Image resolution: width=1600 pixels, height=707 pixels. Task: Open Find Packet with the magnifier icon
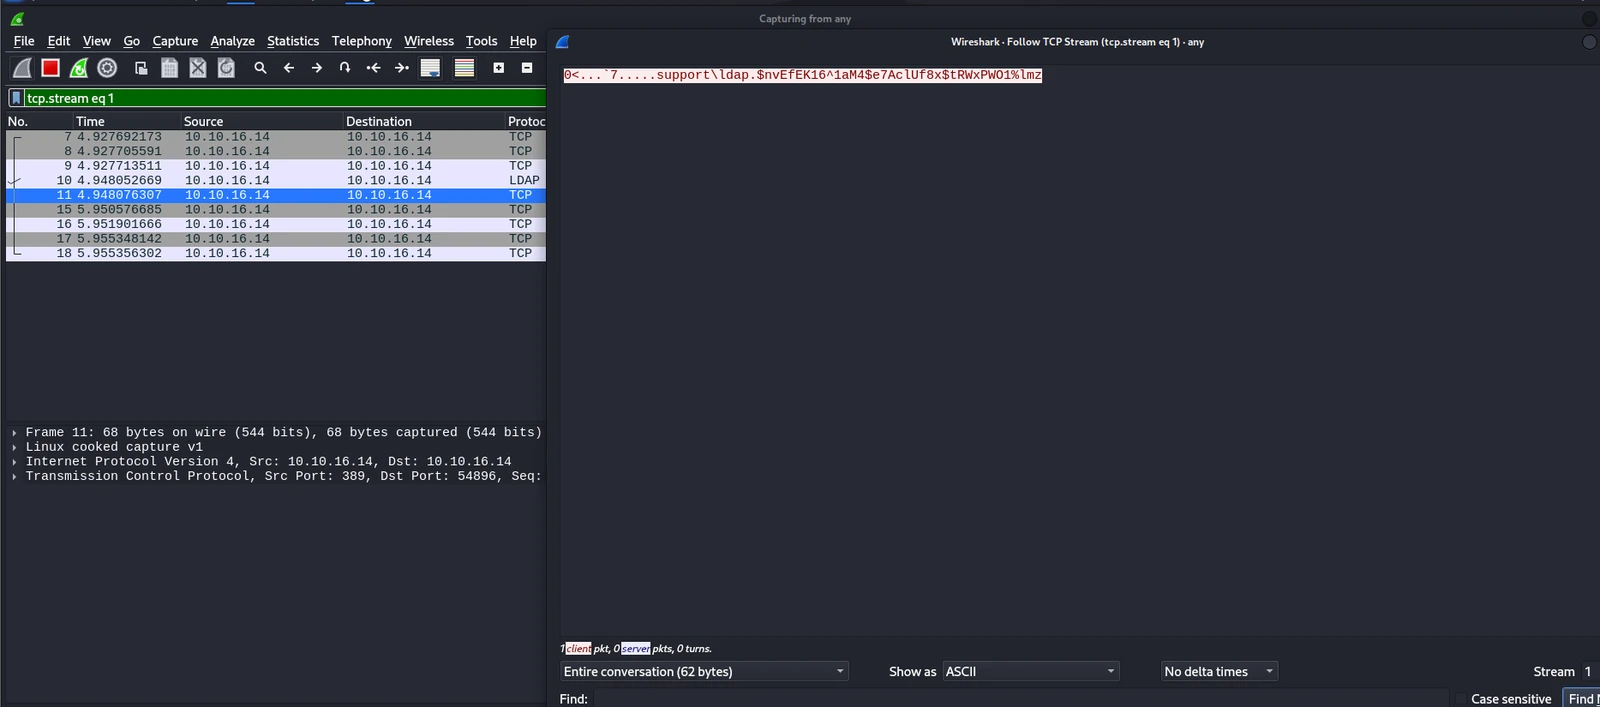point(260,68)
